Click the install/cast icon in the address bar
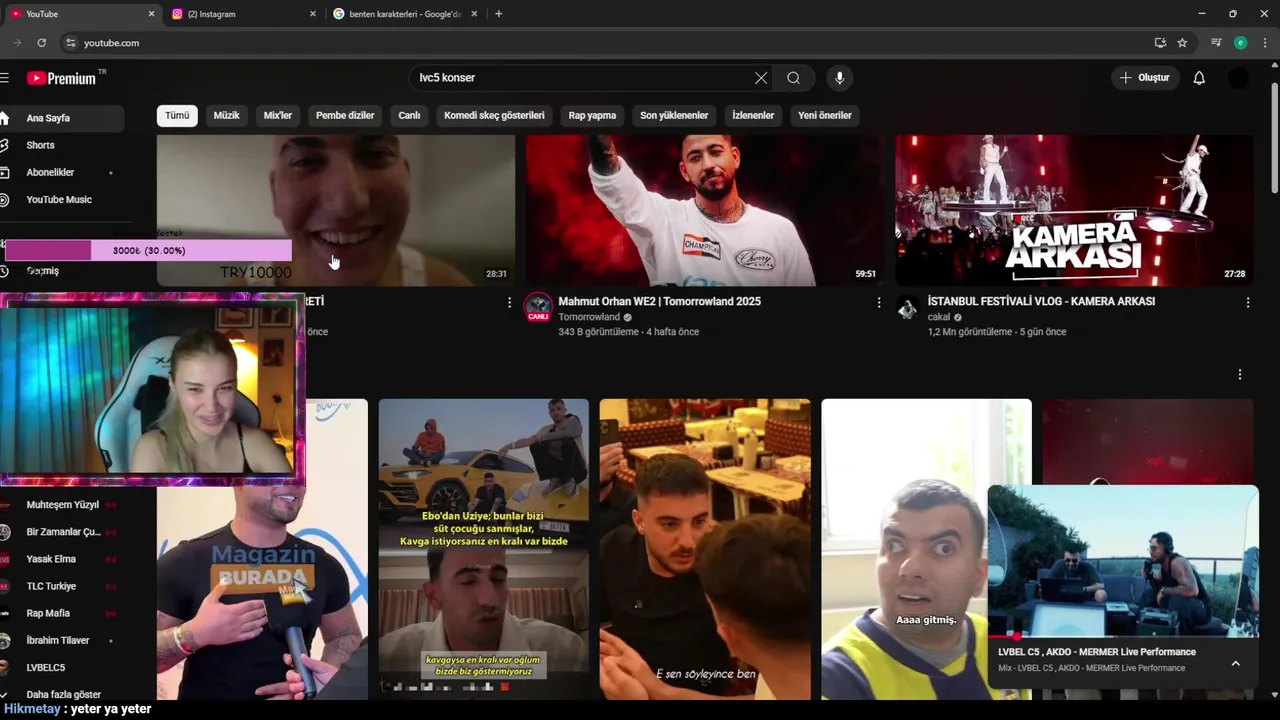This screenshot has height=720, width=1280. pyautogui.click(x=1160, y=43)
